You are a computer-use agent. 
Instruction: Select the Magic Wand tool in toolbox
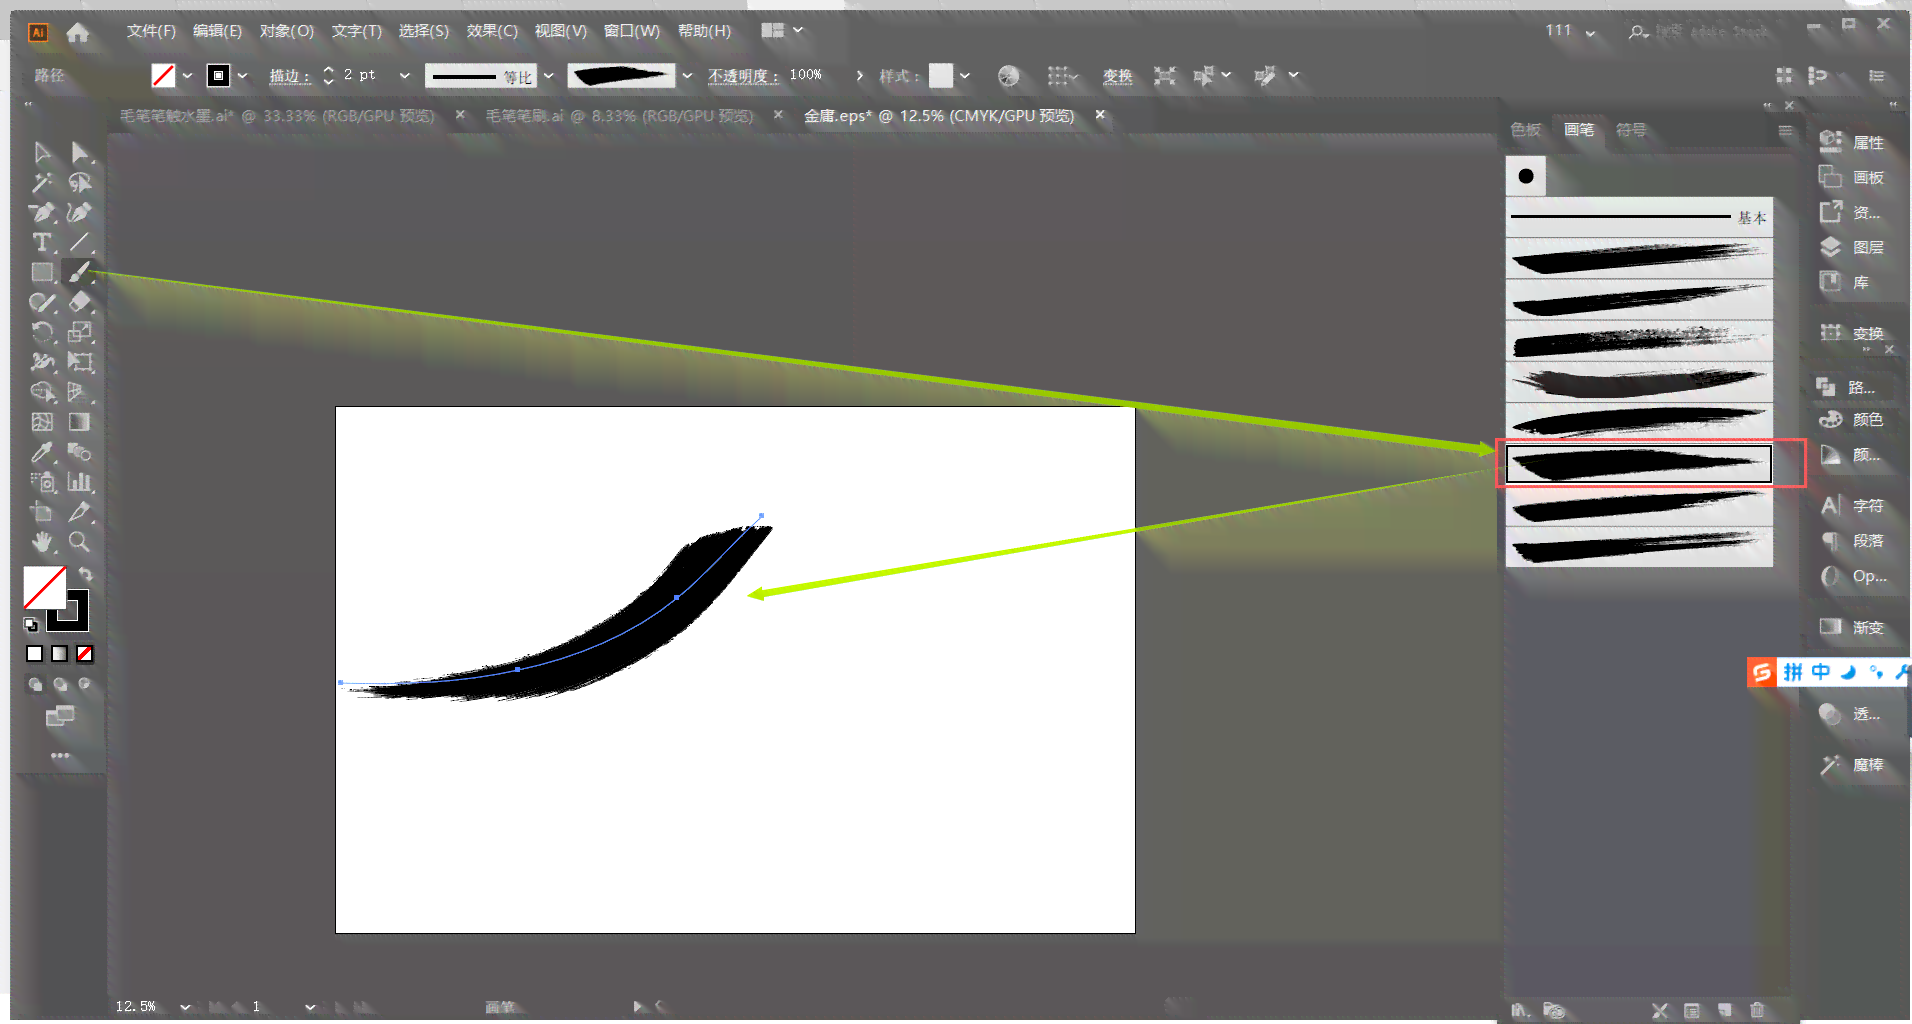tap(42, 182)
